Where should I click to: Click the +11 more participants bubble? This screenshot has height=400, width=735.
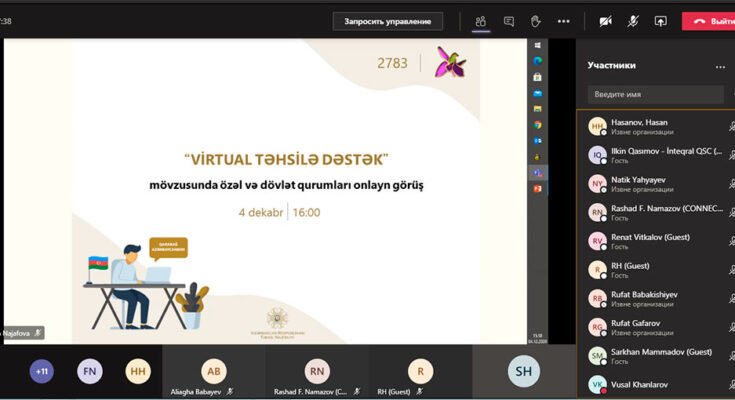pos(42,371)
